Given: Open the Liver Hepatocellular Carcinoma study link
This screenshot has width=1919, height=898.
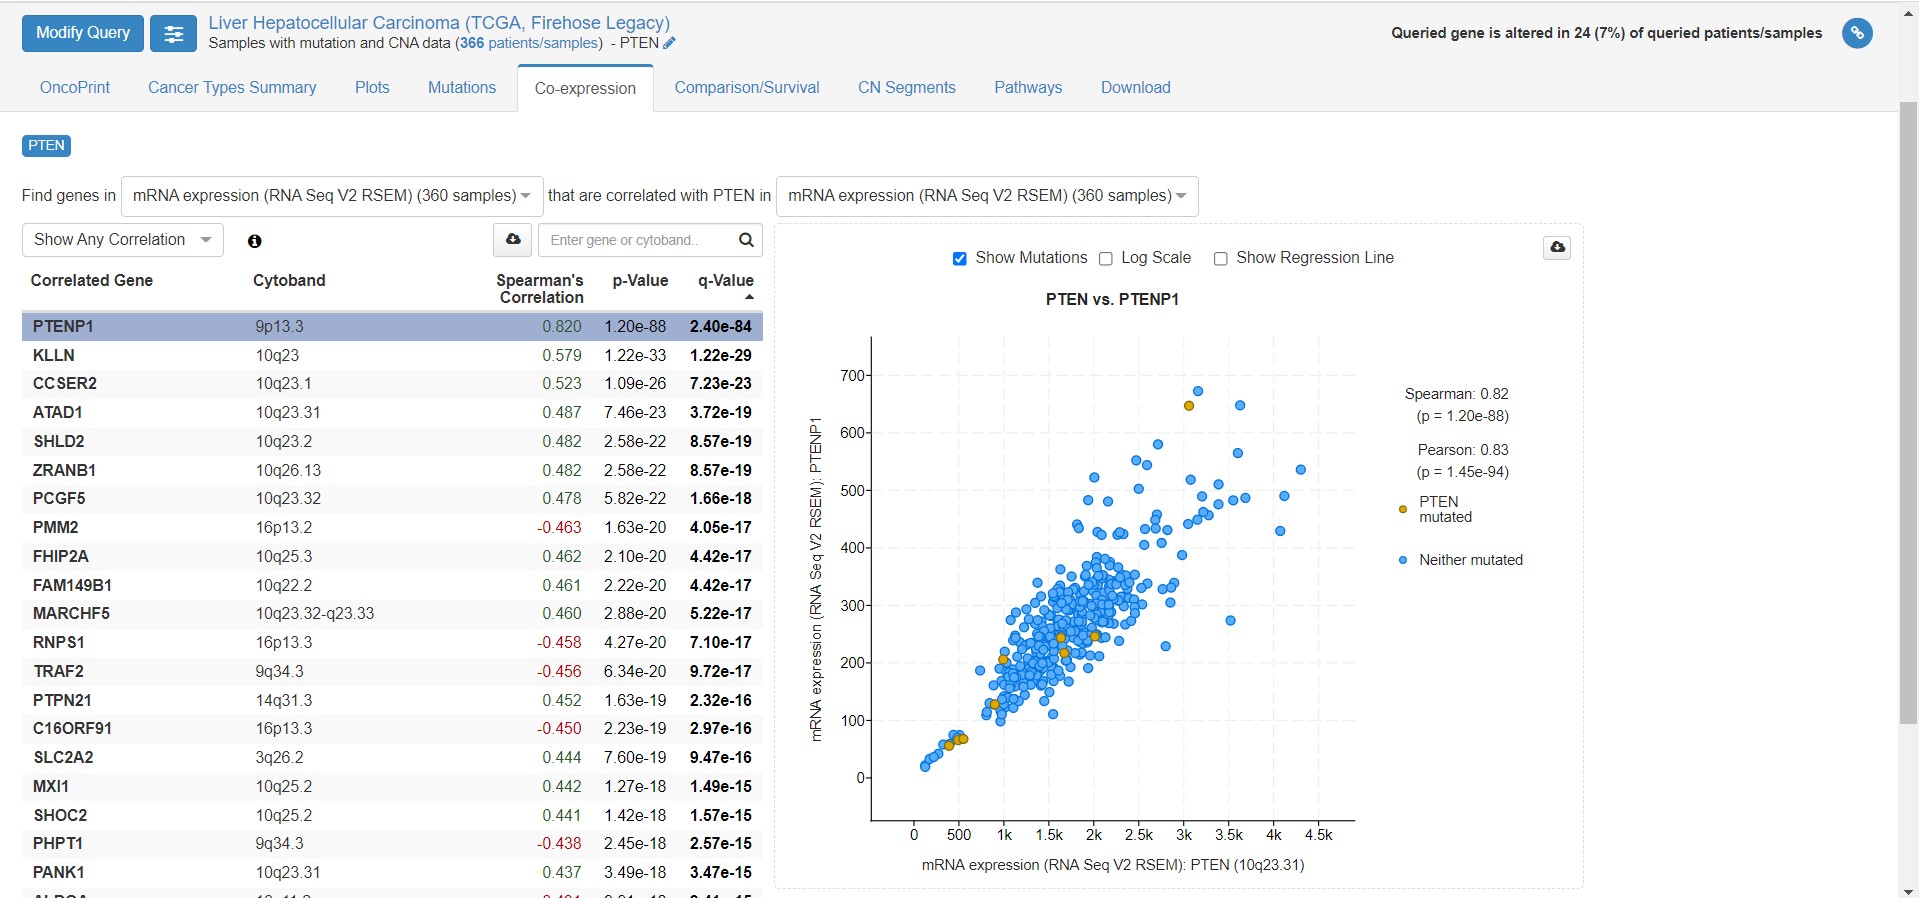Looking at the screenshot, I should point(439,22).
